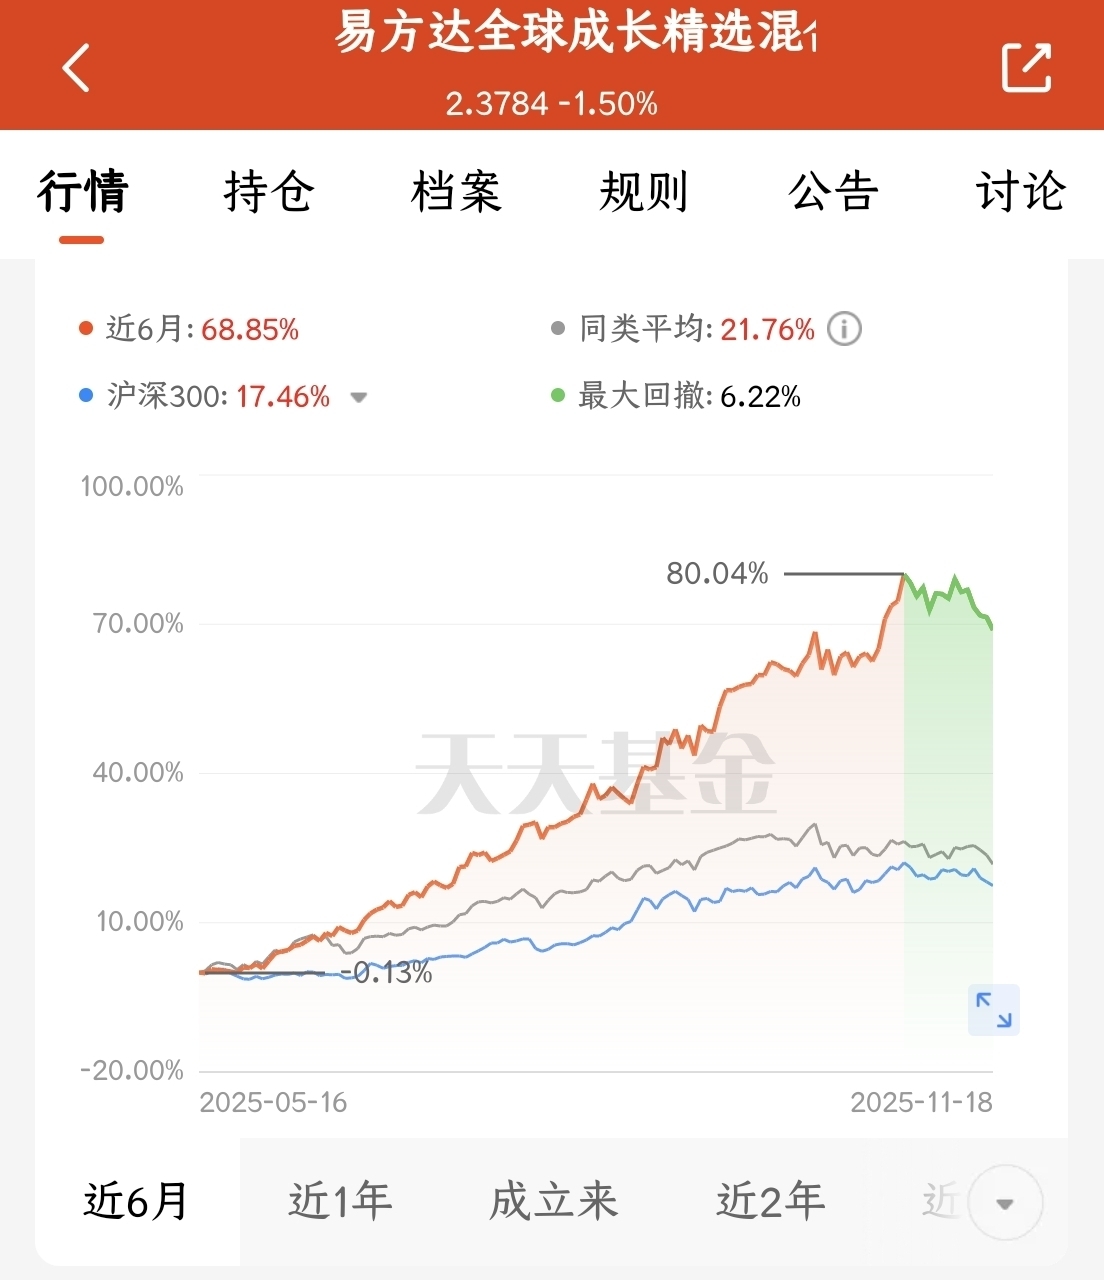1104x1280 pixels.
Task: Expand chart to fullscreen icon
Action: coord(994,1010)
